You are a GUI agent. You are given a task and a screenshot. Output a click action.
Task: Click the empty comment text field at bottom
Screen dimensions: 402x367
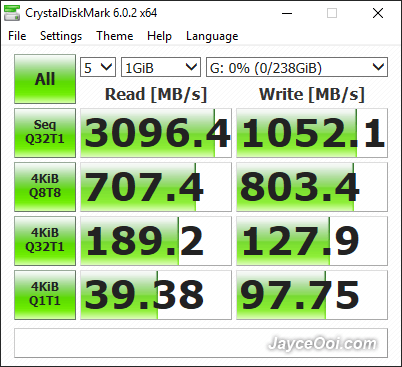point(201,343)
